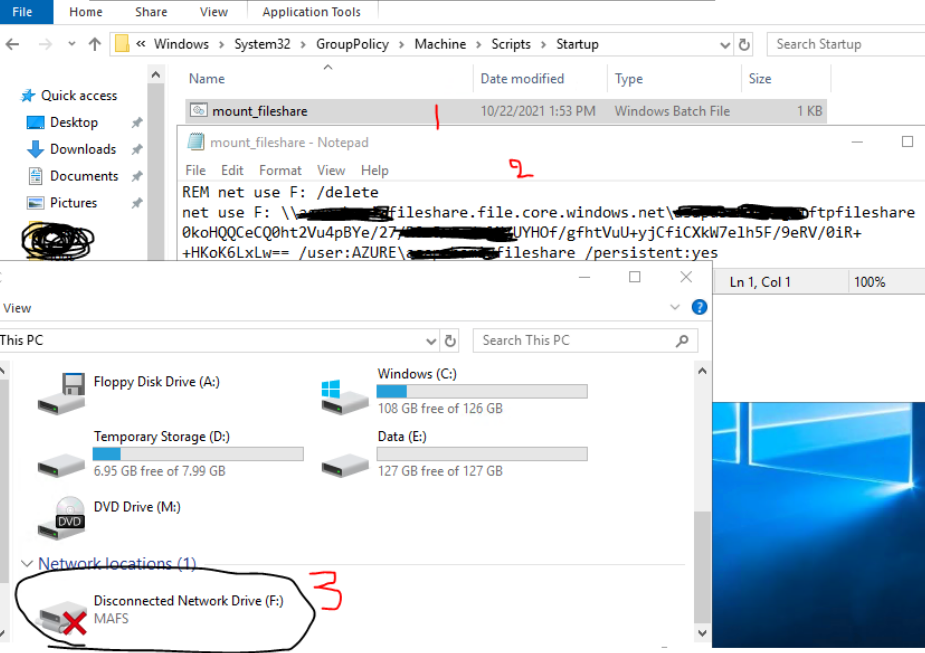The image size is (925, 653).
Task: Open This PC address bar dropdown
Action: click(431, 341)
